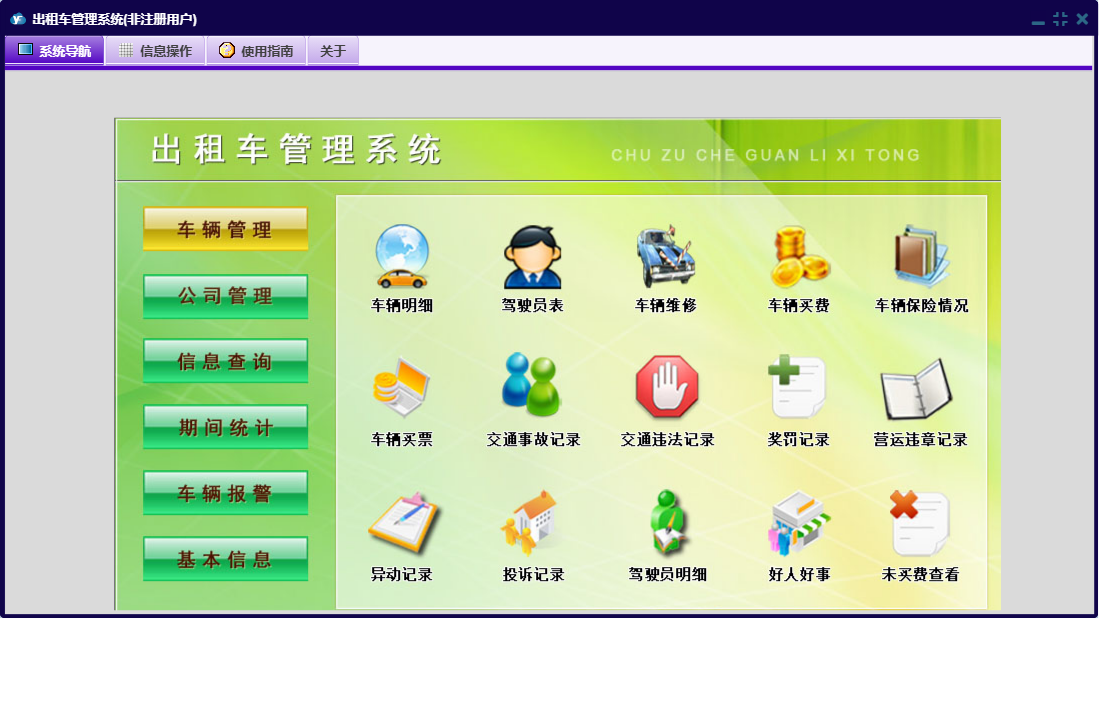Open the 关于 tab

333,50
